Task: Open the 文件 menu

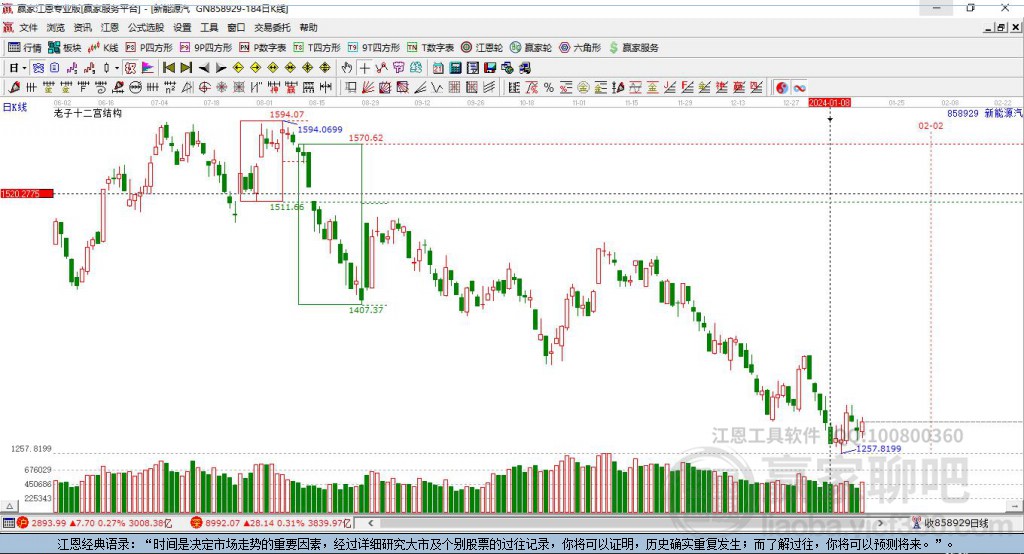Action: pos(28,27)
